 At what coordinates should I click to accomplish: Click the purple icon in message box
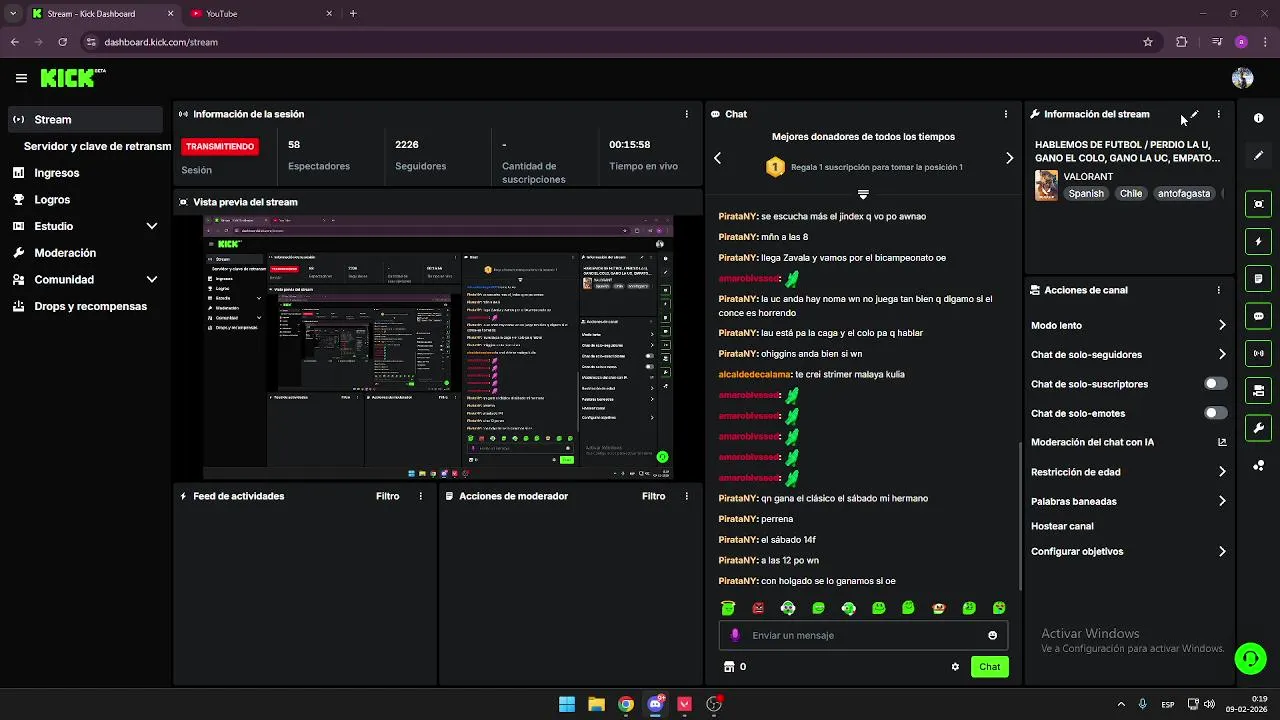(x=735, y=635)
